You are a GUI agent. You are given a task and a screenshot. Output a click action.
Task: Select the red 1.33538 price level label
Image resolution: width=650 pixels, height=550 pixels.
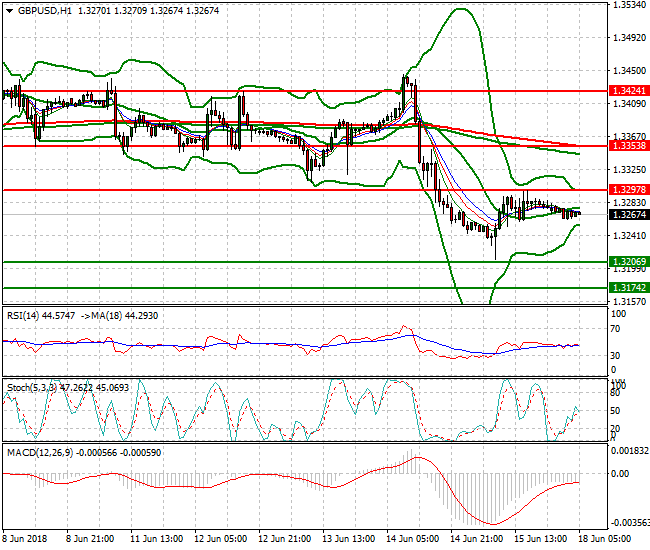(x=629, y=146)
